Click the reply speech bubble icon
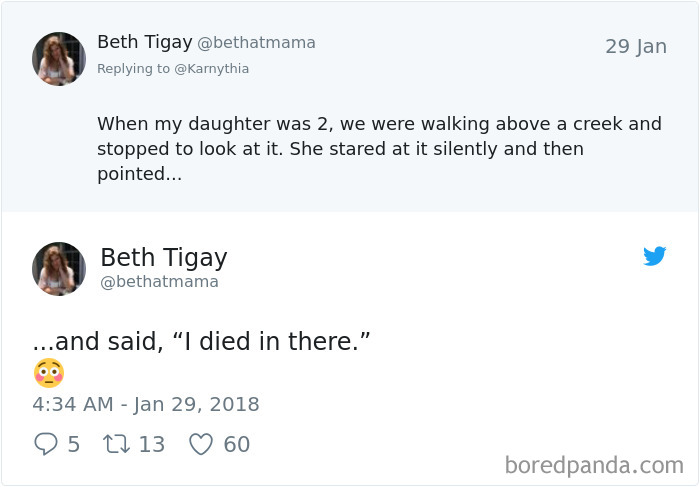This screenshot has height=487, width=700. click(45, 444)
